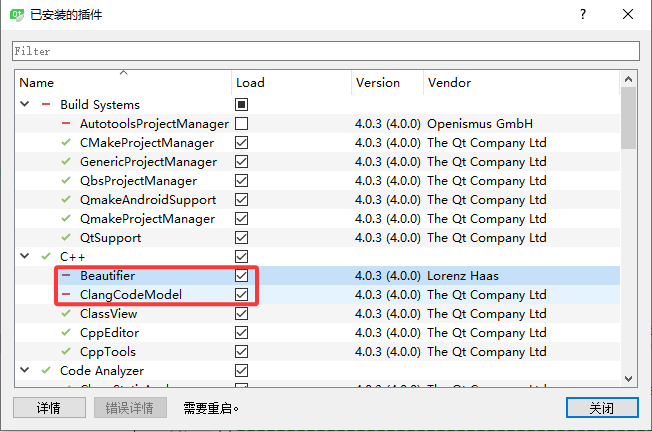
Task: Select the CppEditor plugin name
Action: tap(109, 333)
